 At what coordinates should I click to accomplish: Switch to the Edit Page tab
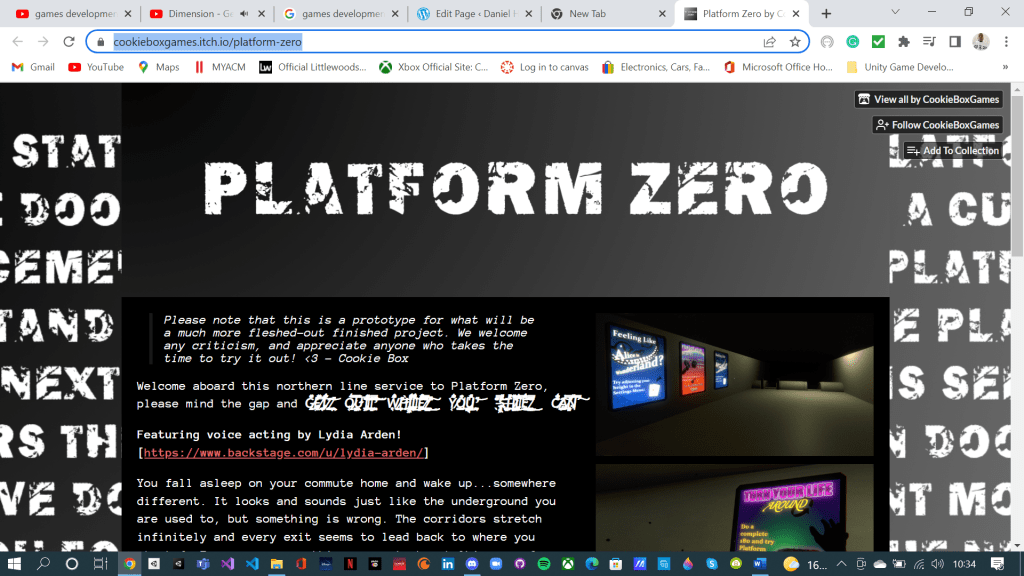(468, 14)
